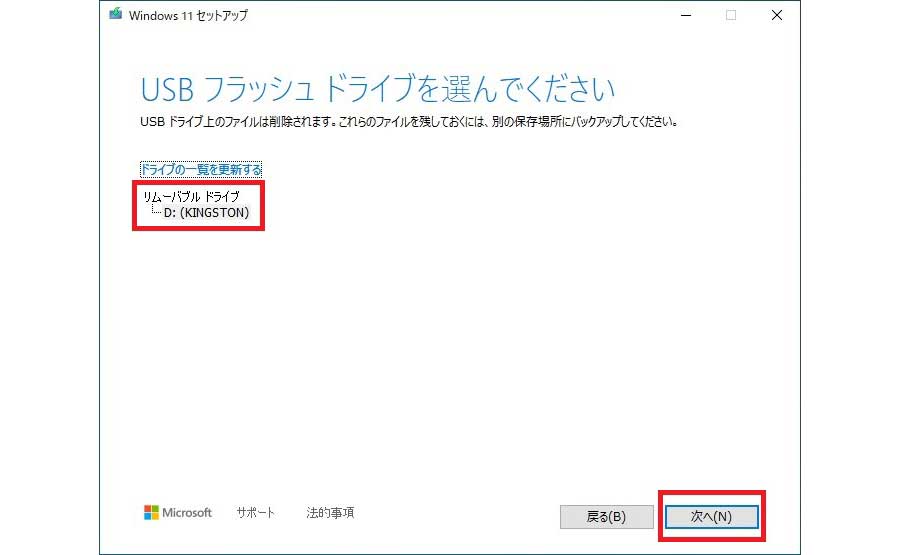Click the Microsoft four-square logo

pos(151,513)
